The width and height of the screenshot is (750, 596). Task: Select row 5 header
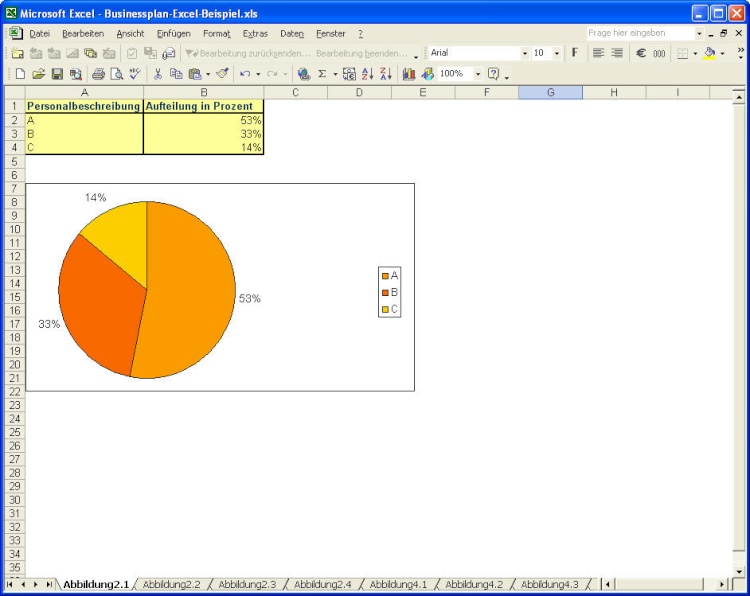[x=14, y=162]
